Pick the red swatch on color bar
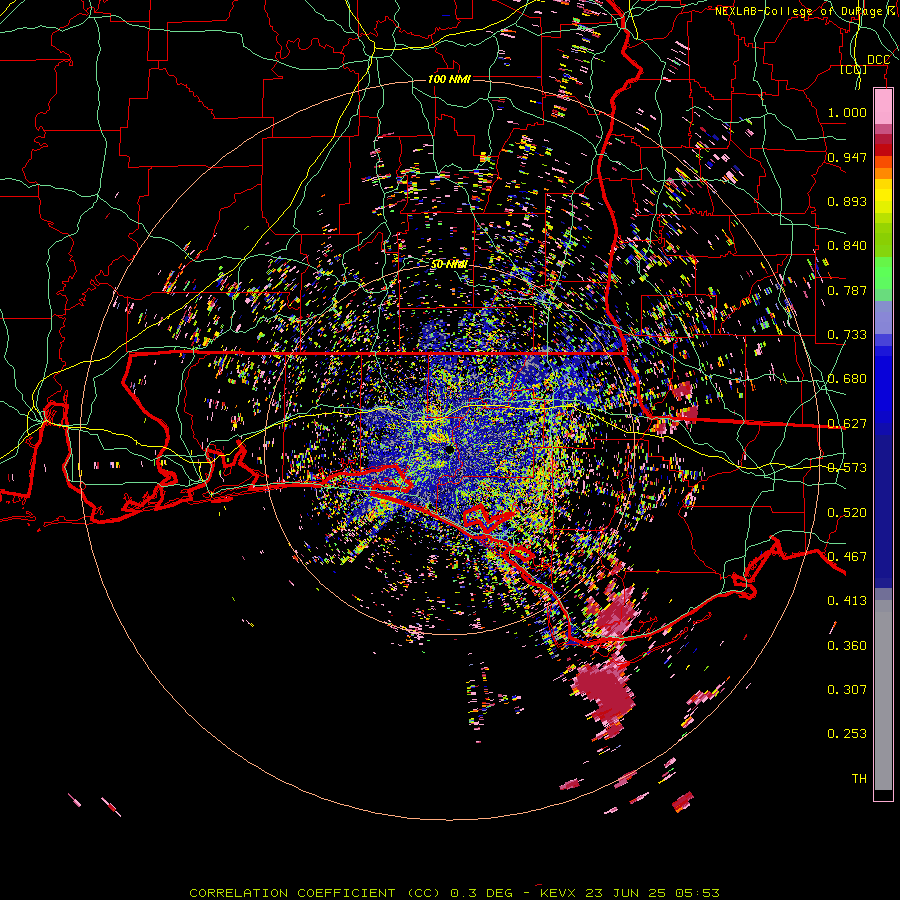 [883, 150]
